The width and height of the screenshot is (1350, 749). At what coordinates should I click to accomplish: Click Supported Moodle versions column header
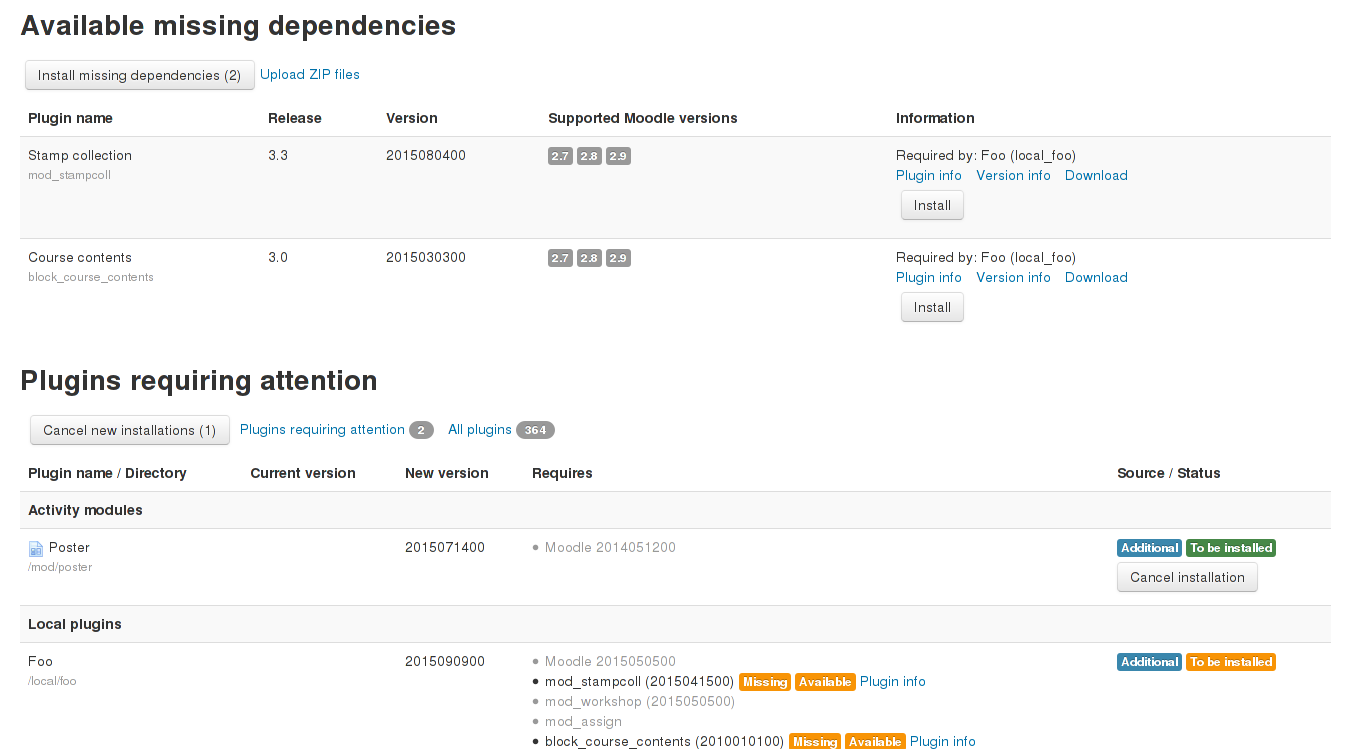[x=643, y=118]
